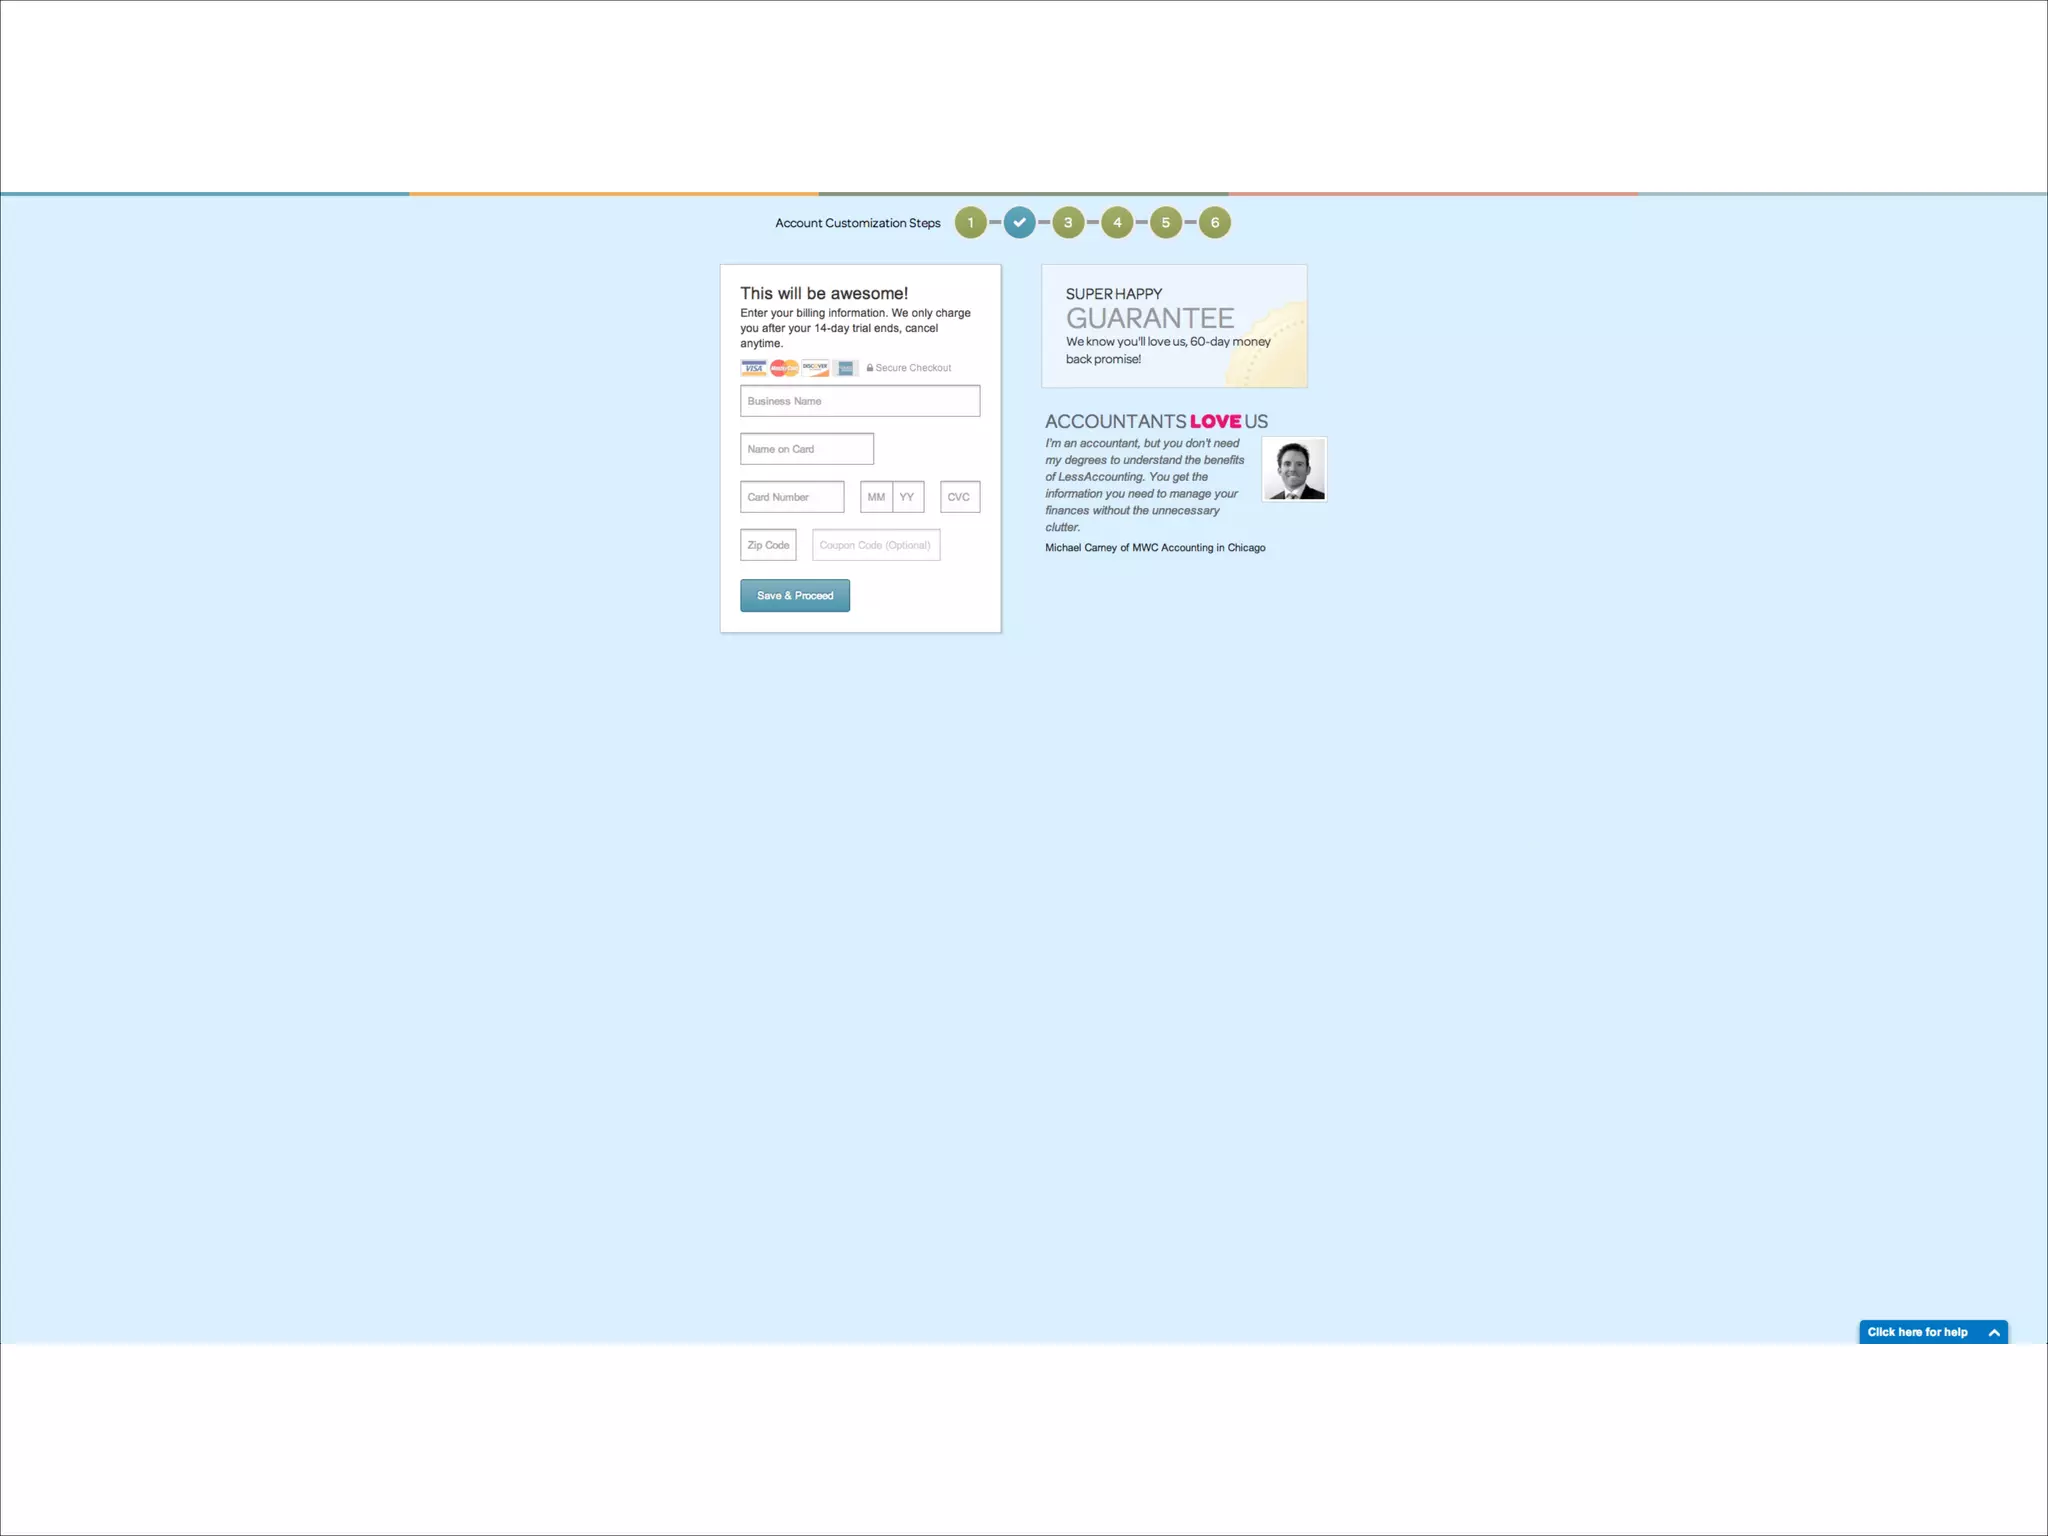Screen dimensions: 2048x1536
Task: Click the Discover card logo
Action: [x=815, y=368]
